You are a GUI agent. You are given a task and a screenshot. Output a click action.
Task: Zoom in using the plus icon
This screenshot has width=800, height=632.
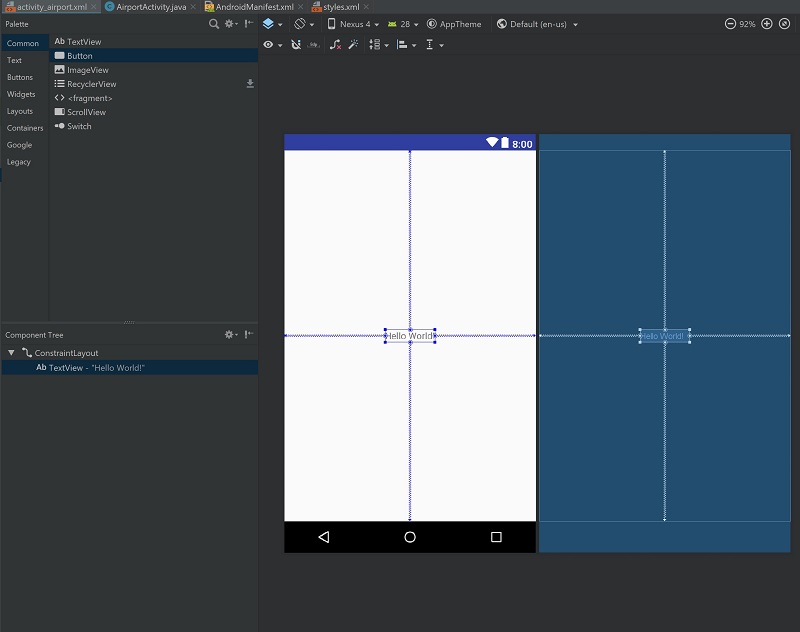point(767,24)
